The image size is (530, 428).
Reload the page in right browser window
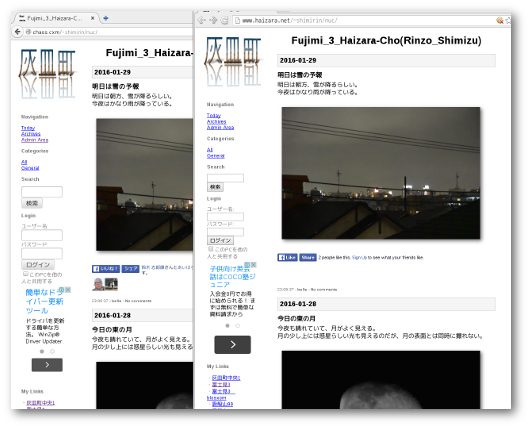coord(224,20)
